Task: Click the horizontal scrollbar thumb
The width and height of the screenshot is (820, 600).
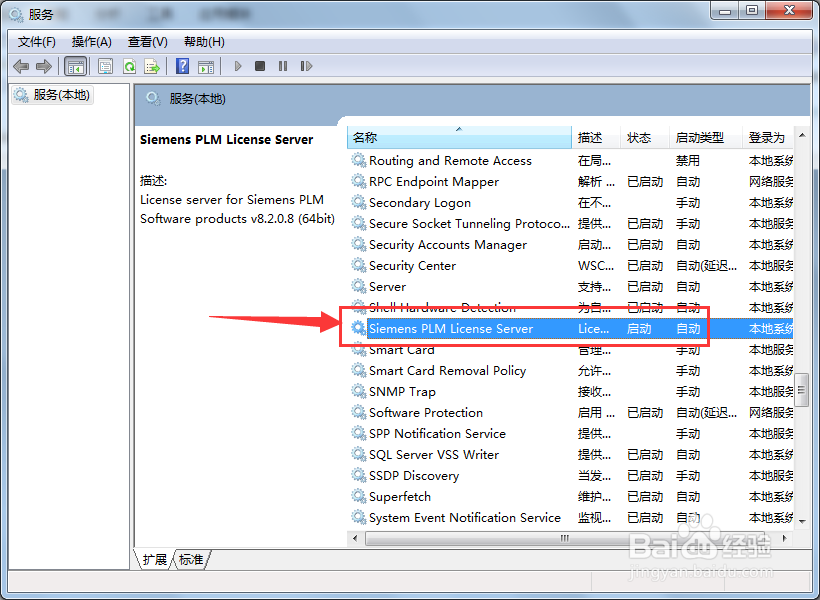Action: tap(565, 538)
